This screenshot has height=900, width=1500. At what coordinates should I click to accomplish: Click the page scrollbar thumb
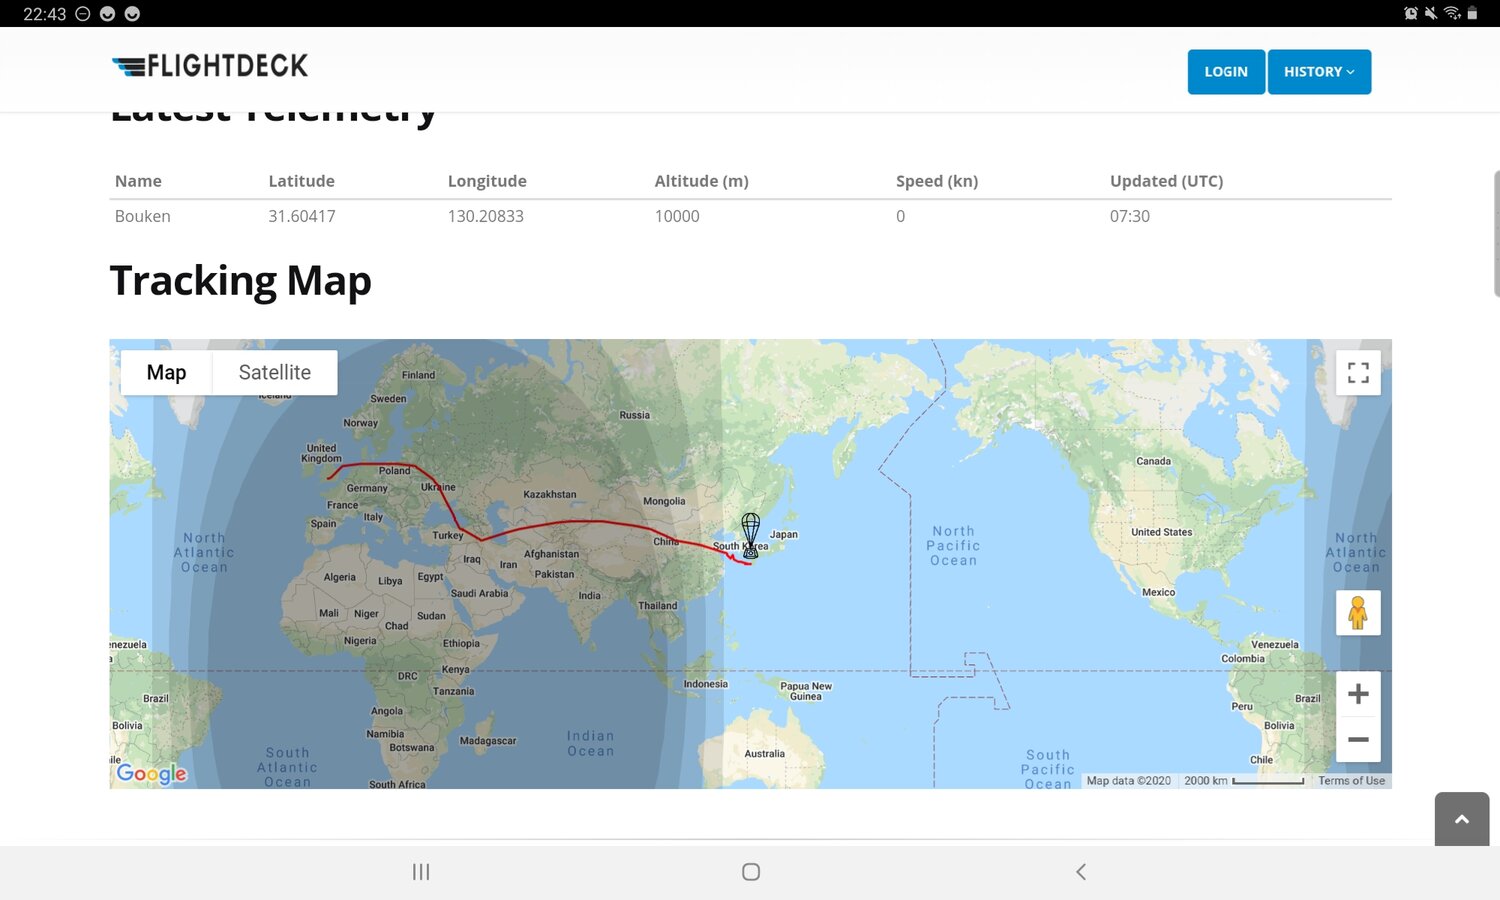[1496, 233]
